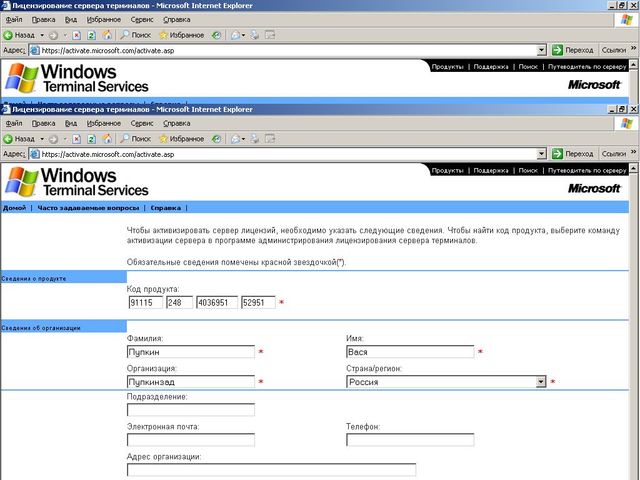Open Mail icon dropdown arrow in lower window
Image resolution: width=640 pixels, height=480 pixels.
pyautogui.click(x=243, y=139)
